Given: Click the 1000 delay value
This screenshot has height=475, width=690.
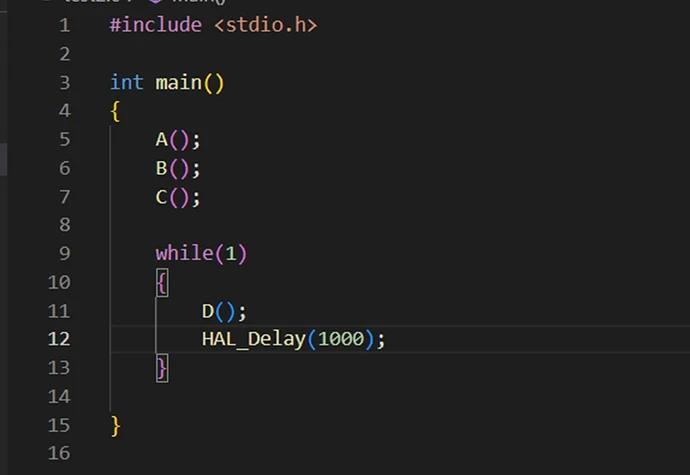Looking at the screenshot, I should pyautogui.click(x=341, y=339).
